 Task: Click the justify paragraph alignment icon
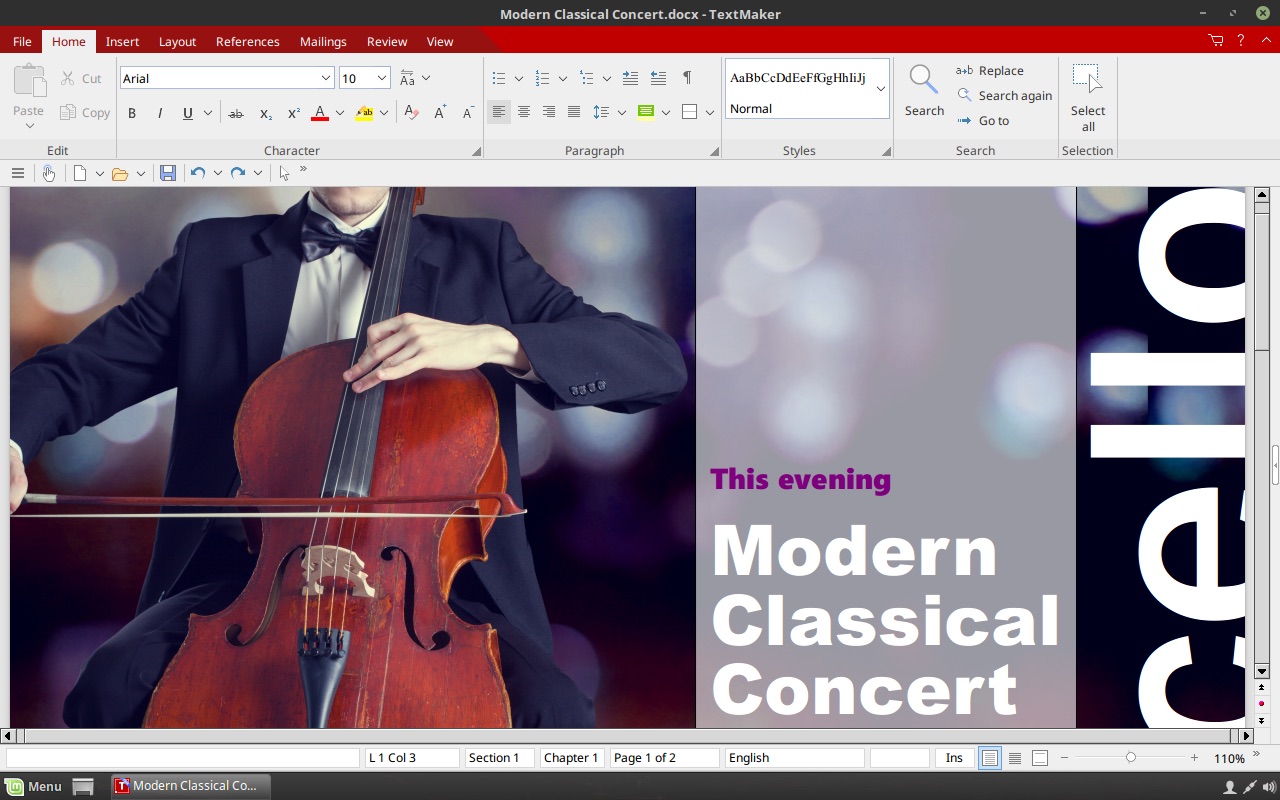point(574,112)
